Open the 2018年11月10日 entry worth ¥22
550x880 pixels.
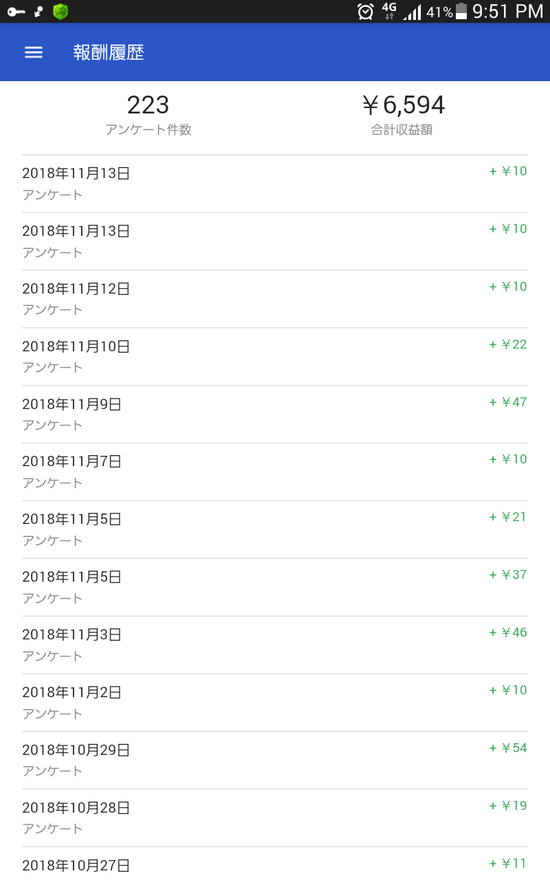coord(275,357)
